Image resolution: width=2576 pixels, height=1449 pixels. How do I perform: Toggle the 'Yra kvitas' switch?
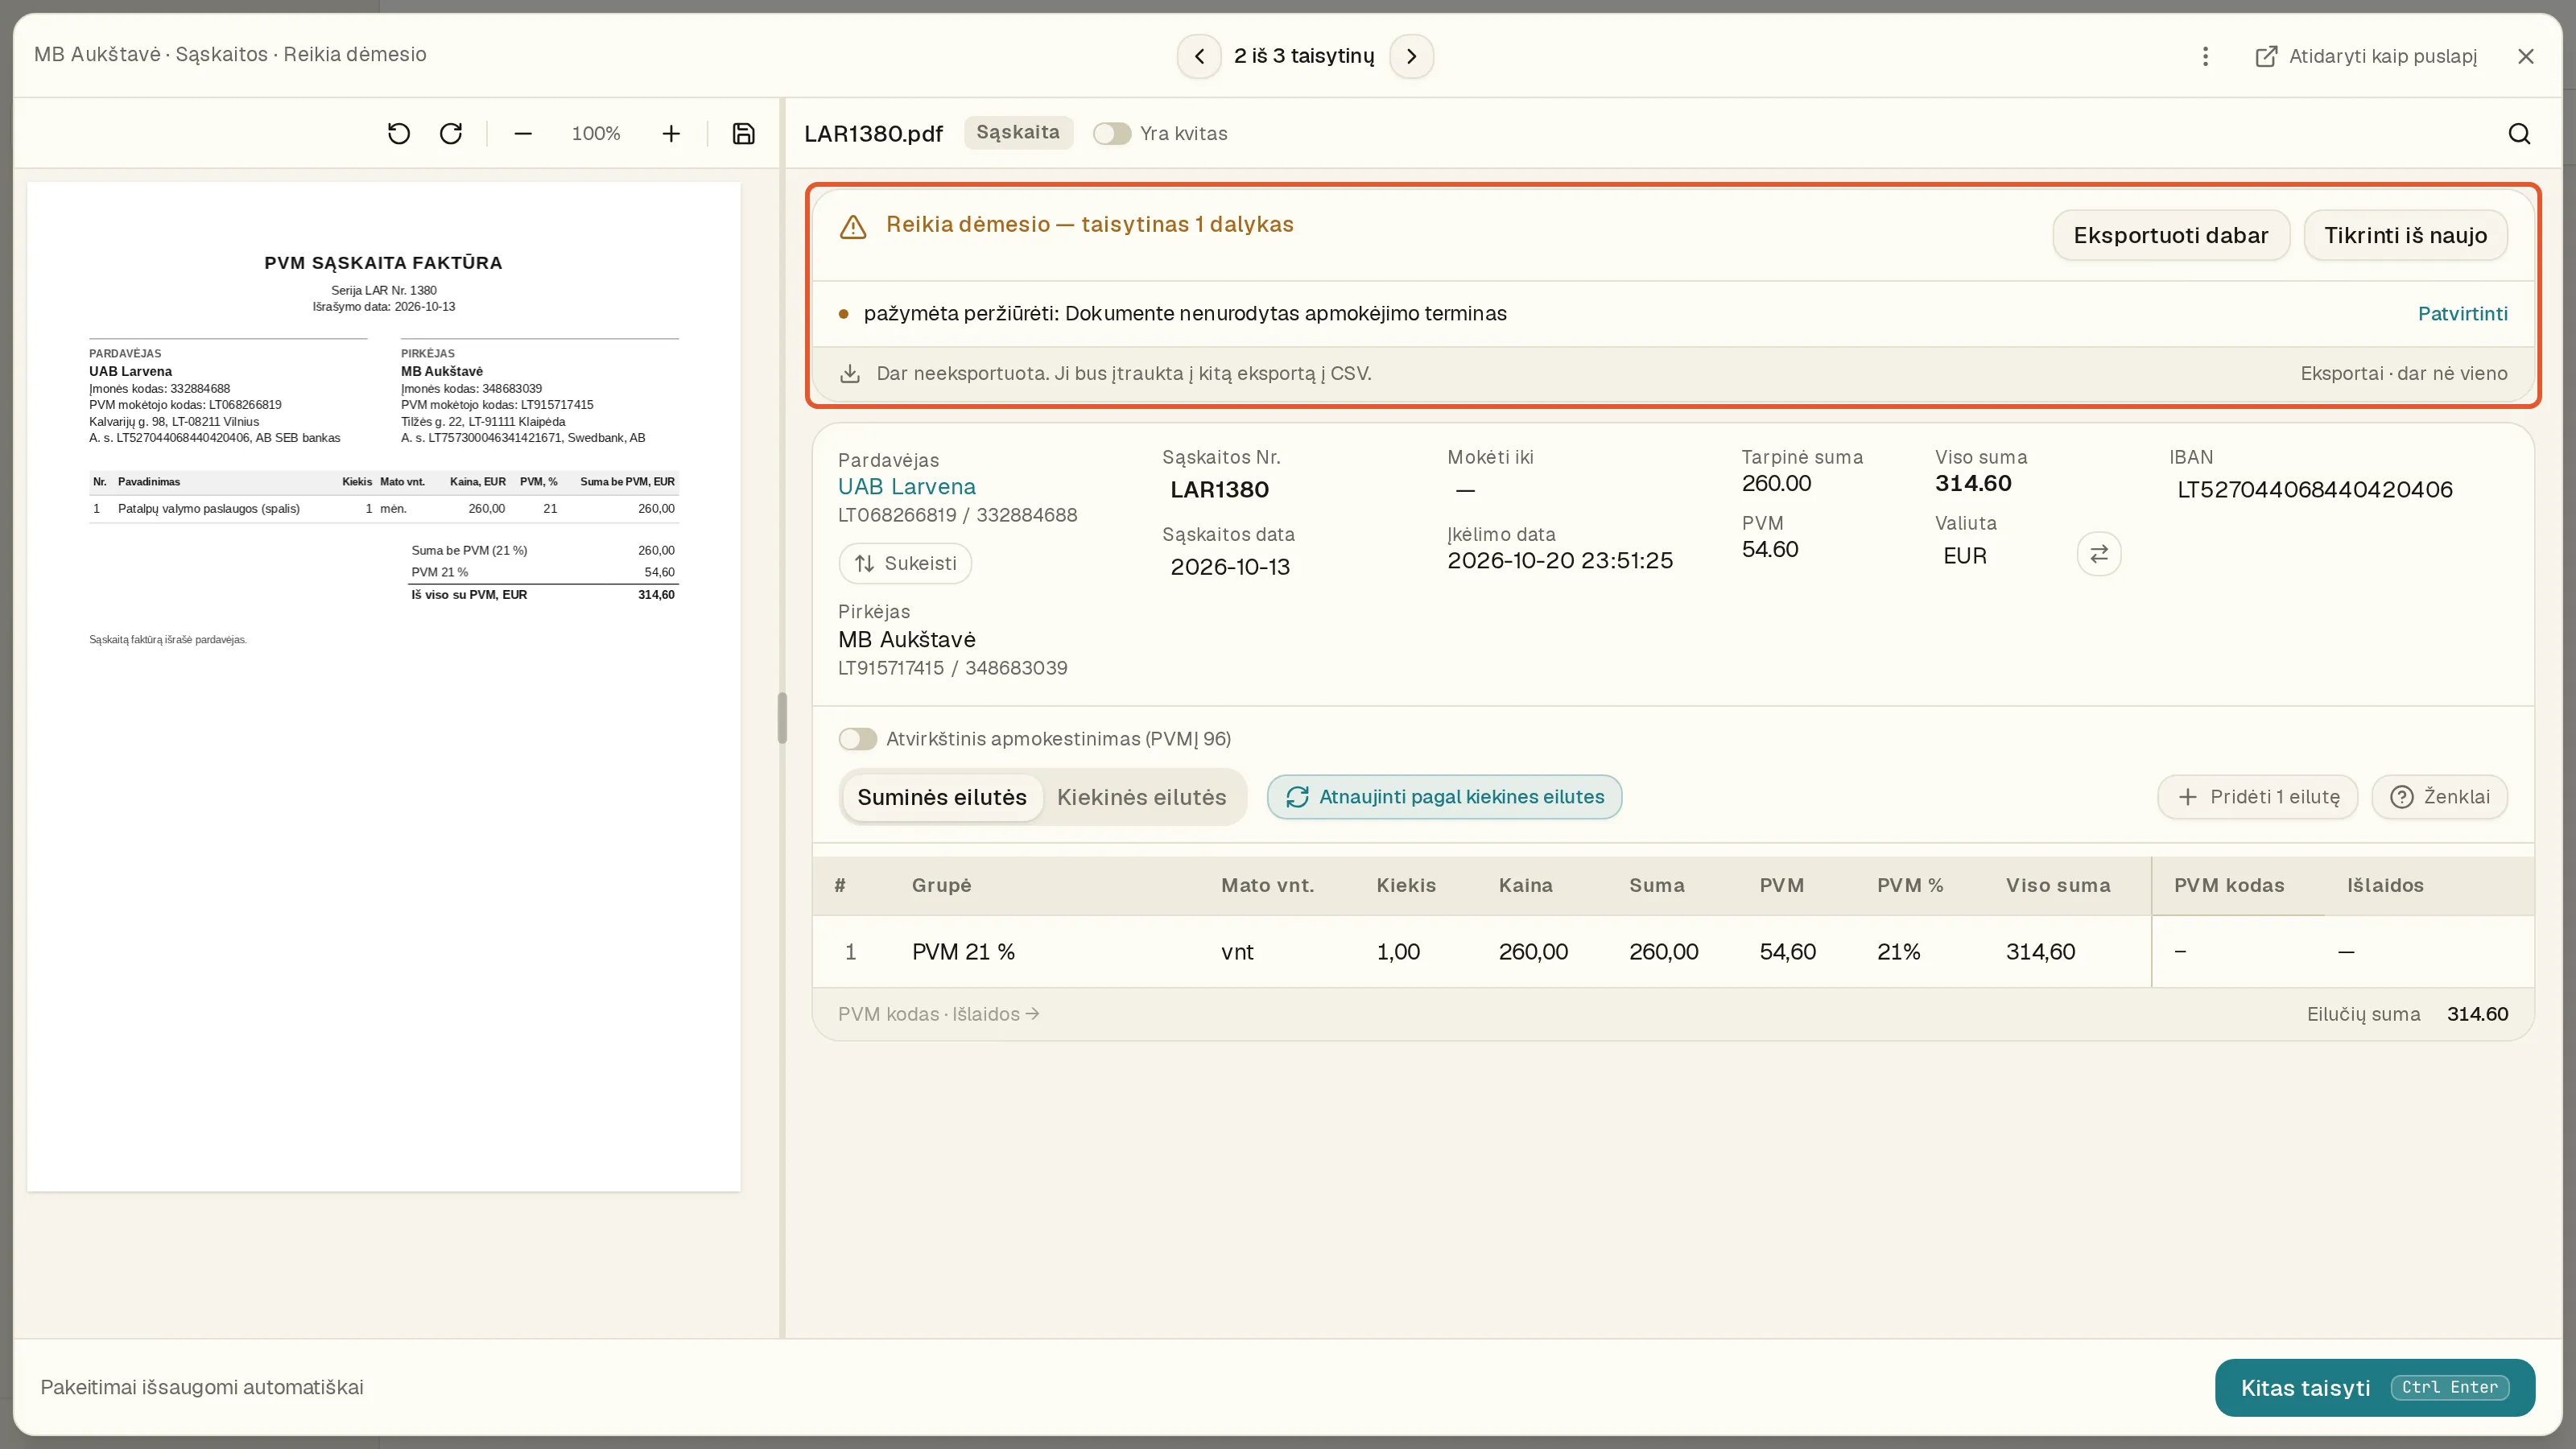(1111, 133)
